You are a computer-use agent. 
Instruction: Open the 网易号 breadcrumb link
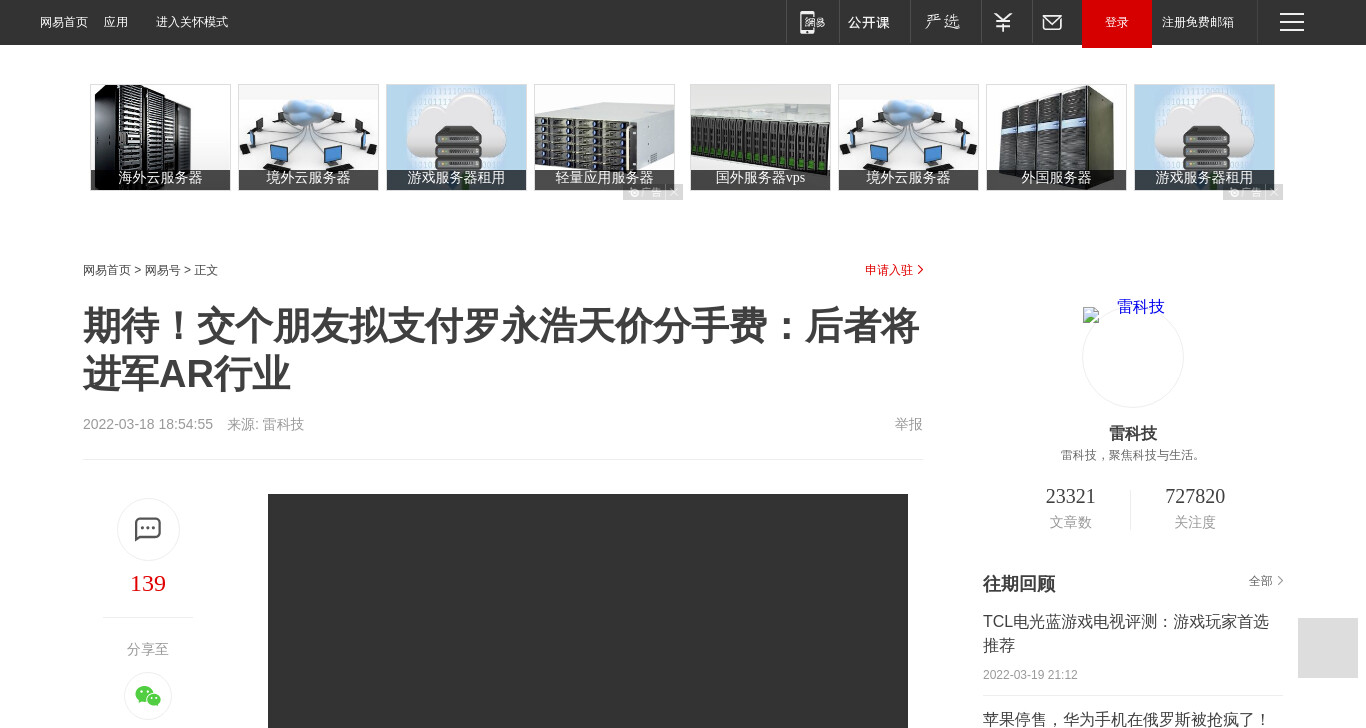(x=163, y=270)
